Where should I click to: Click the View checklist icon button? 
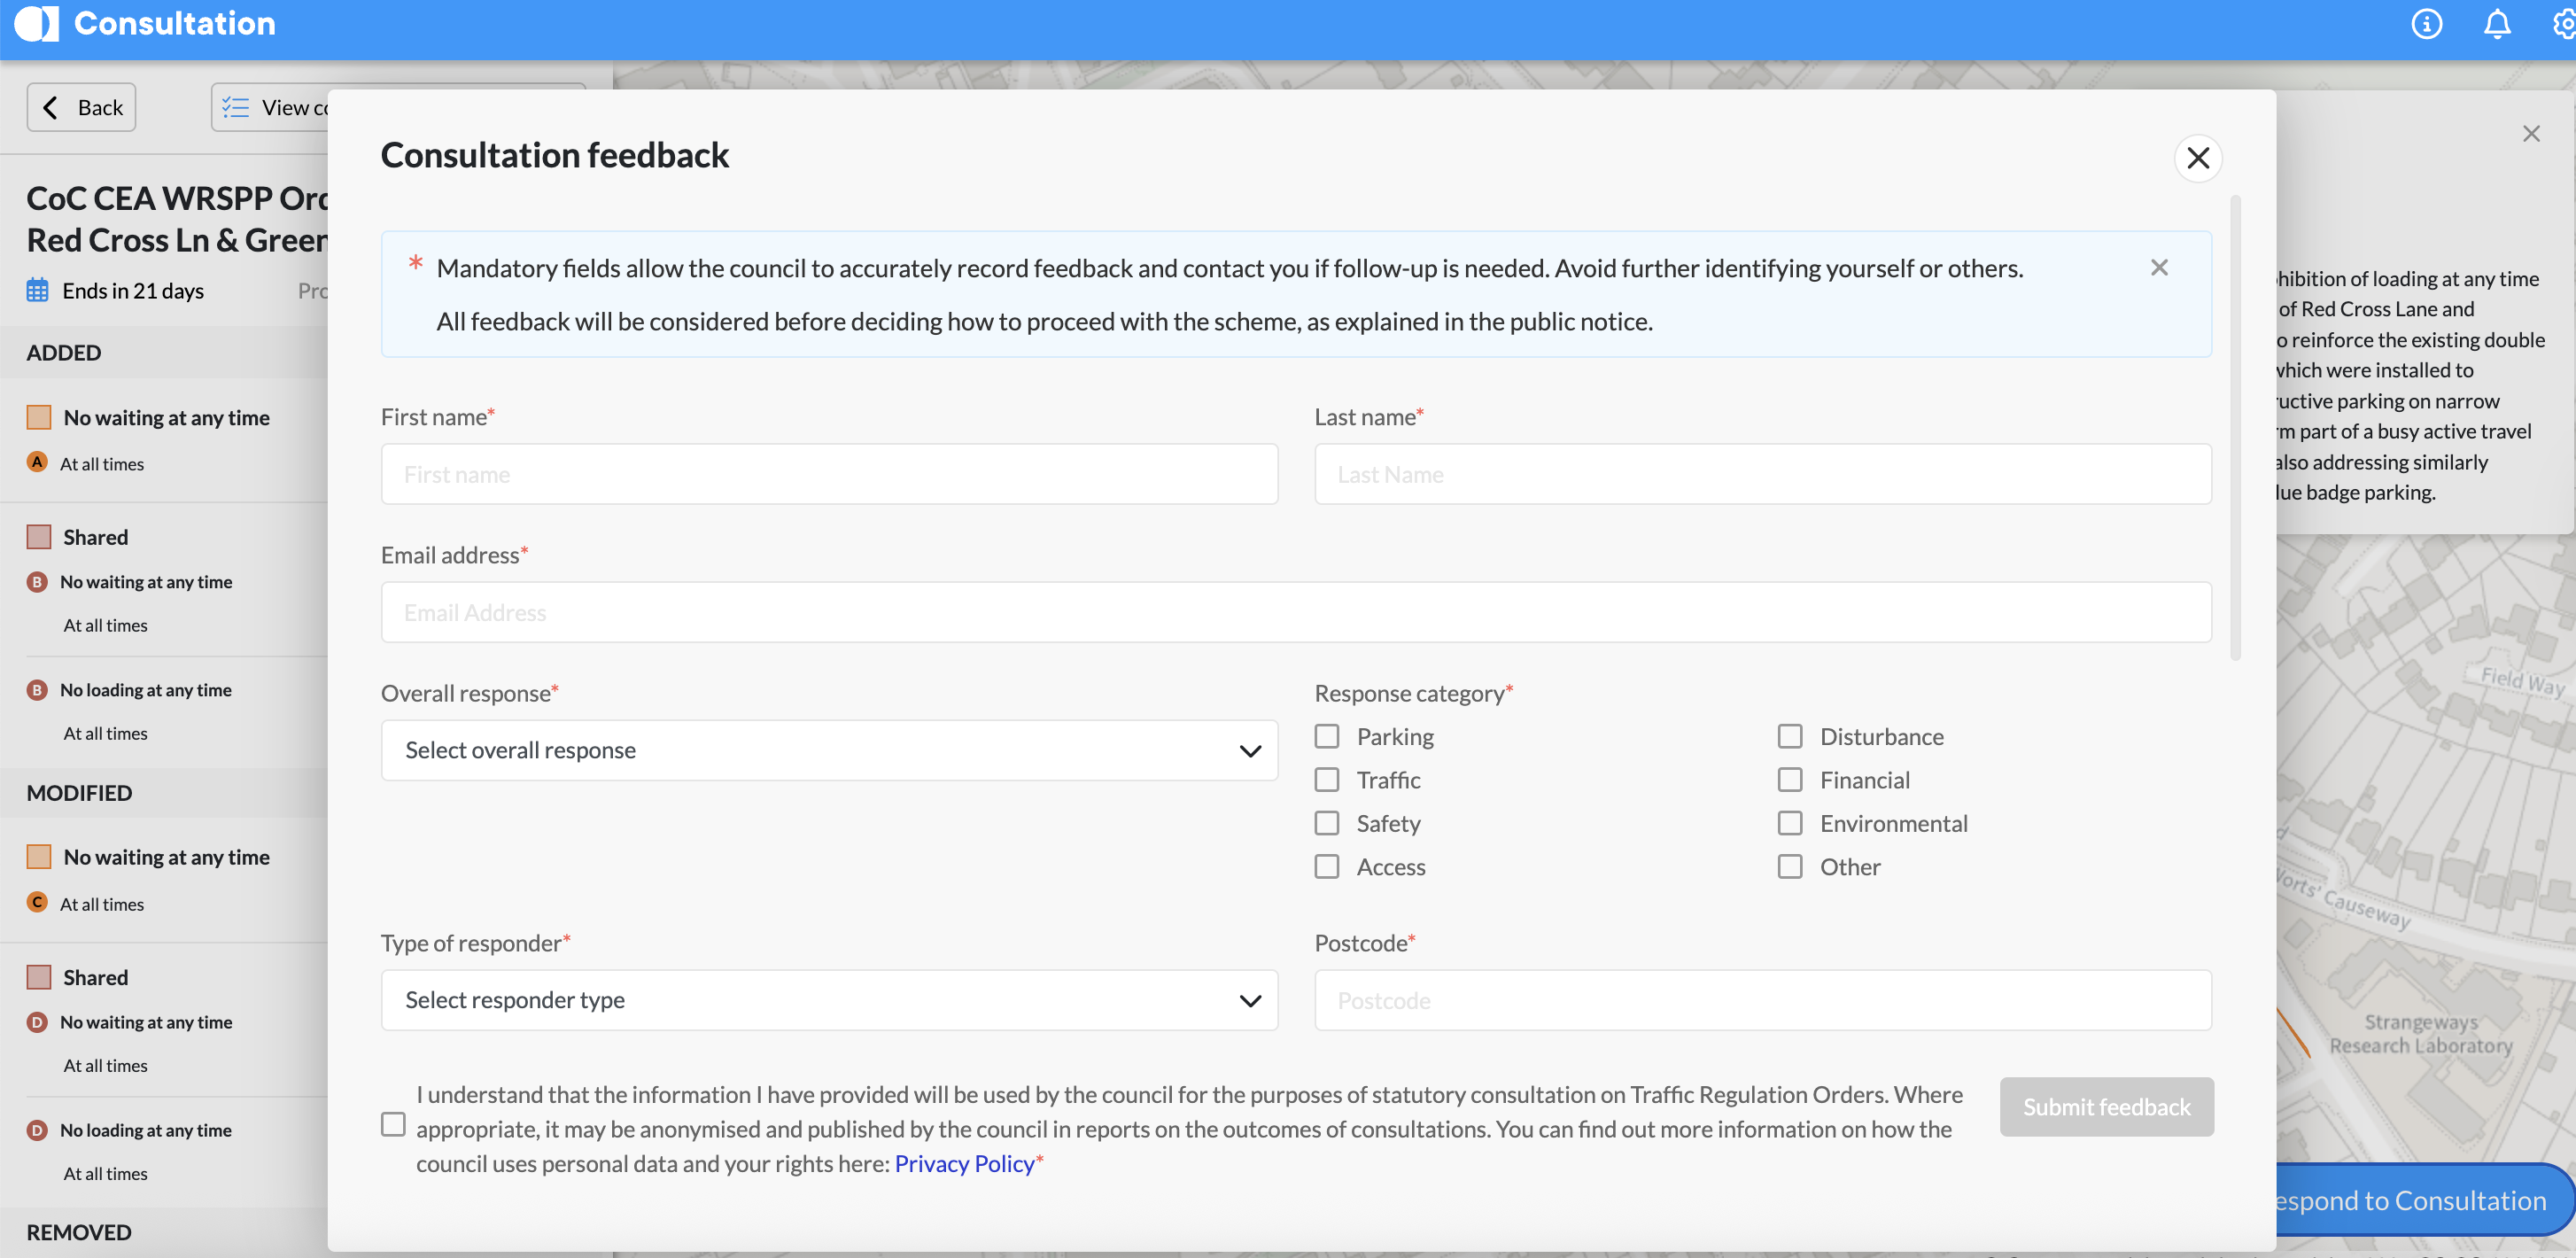pos(270,107)
